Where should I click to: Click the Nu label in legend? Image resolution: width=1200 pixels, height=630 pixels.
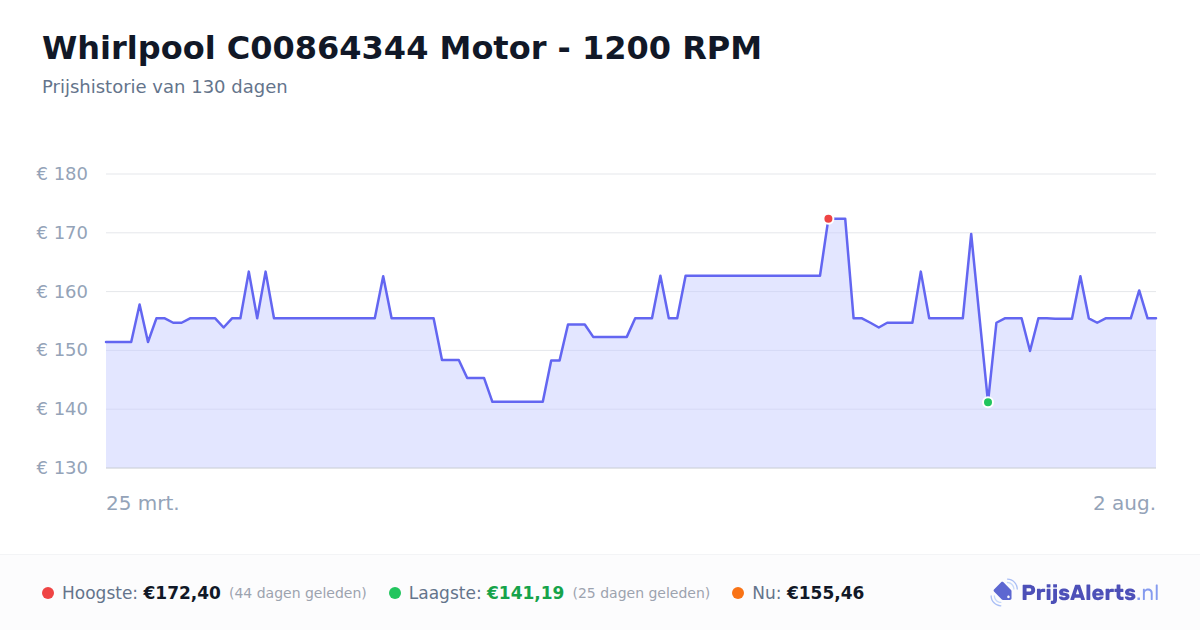(x=766, y=593)
